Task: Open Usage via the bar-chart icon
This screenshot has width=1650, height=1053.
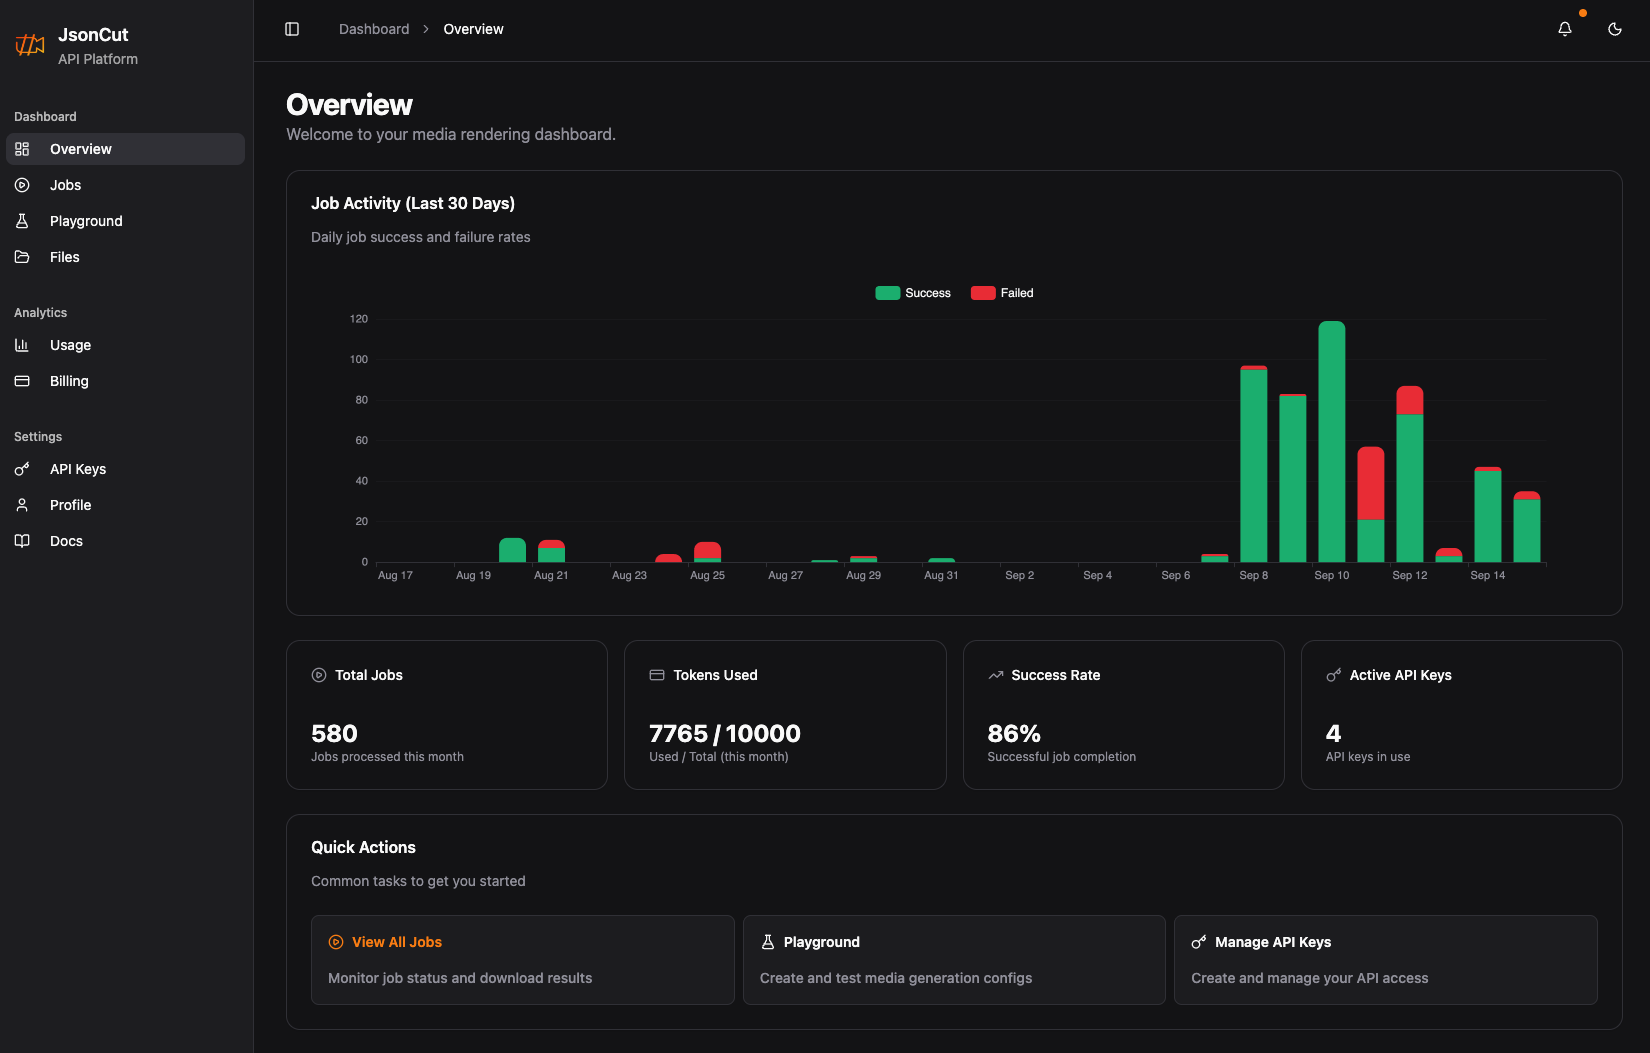Action: tap(22, 345)
